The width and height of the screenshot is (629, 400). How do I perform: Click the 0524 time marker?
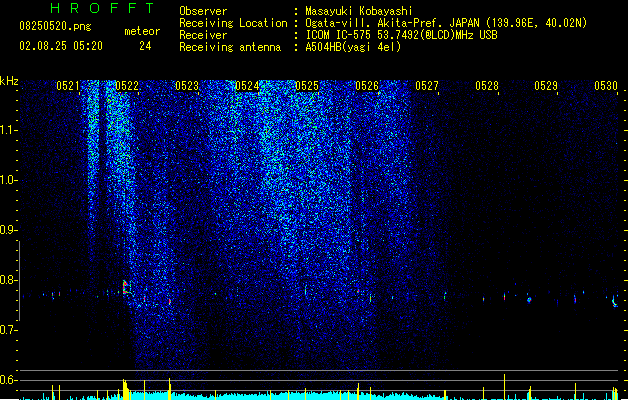(x=247, y=86)
